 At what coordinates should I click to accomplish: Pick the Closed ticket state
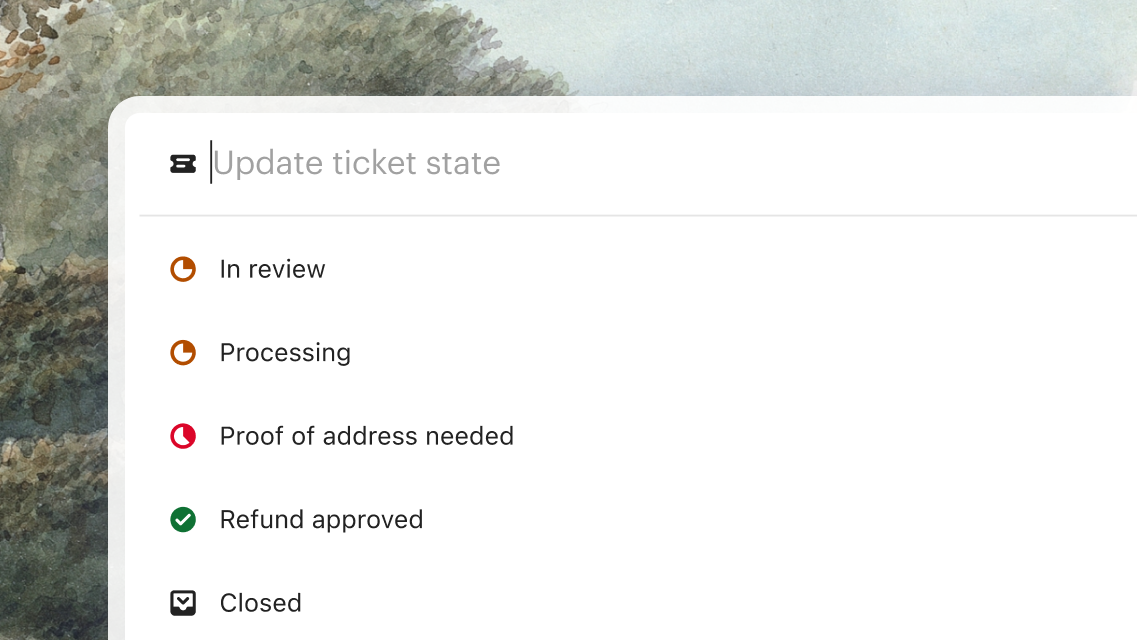coord(260,603)
